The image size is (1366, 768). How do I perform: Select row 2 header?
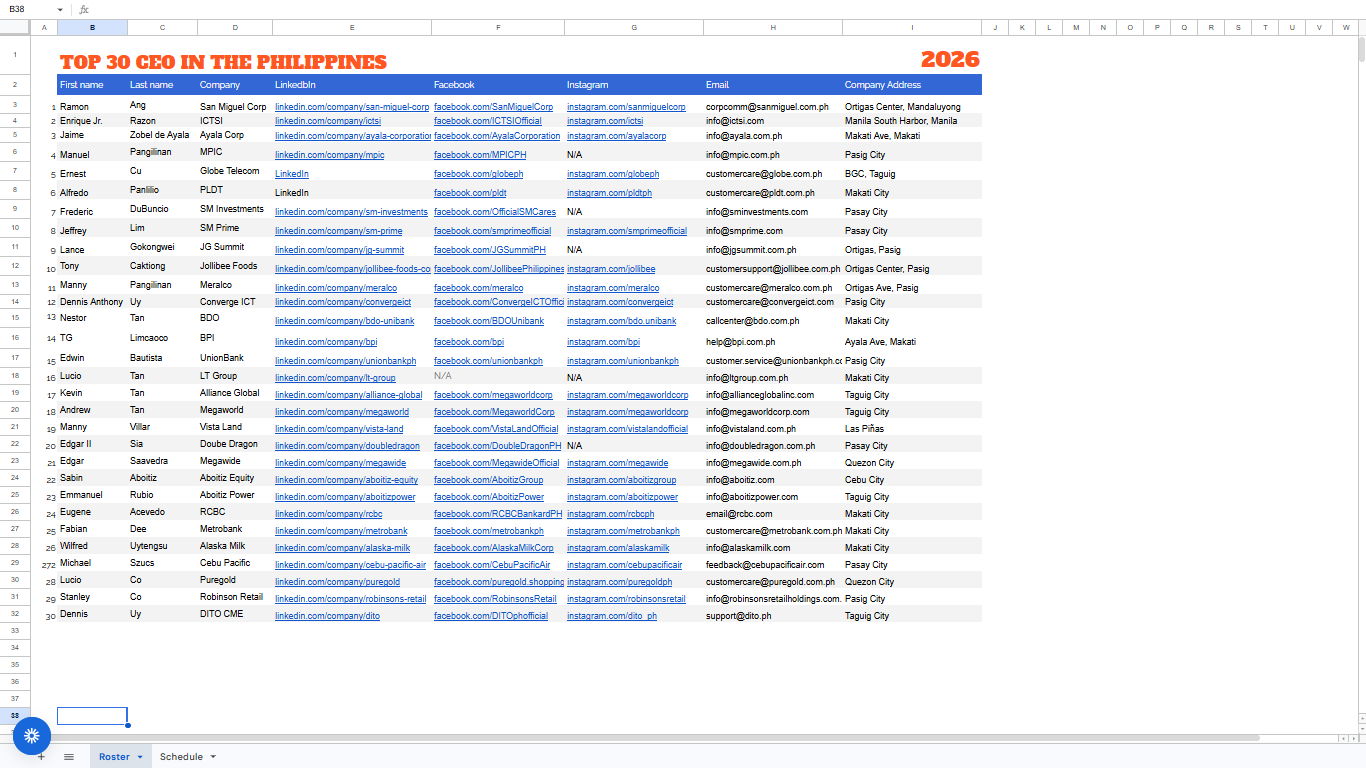[x=15, y=85]
